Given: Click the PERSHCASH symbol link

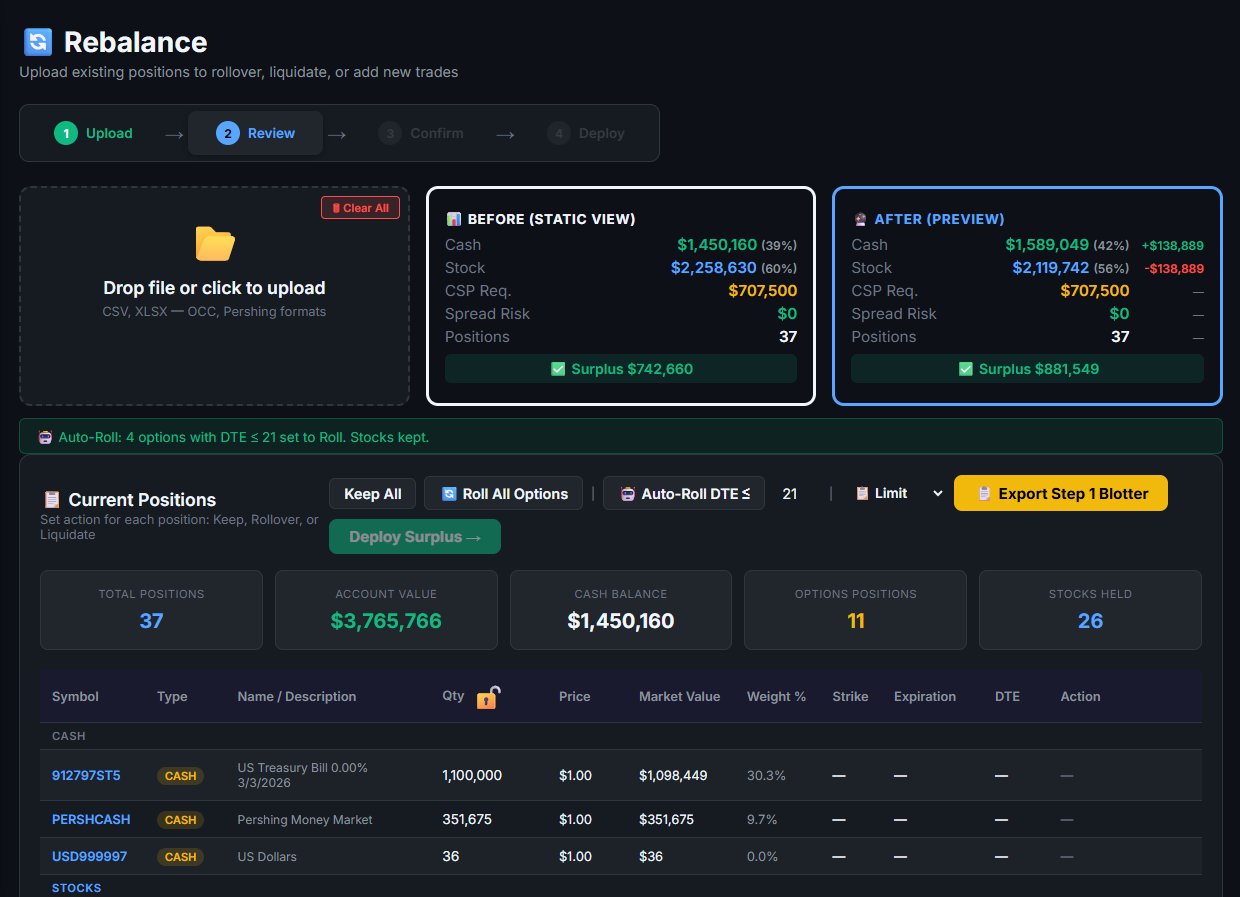Looking at the screenshot, I should point(91,819).
